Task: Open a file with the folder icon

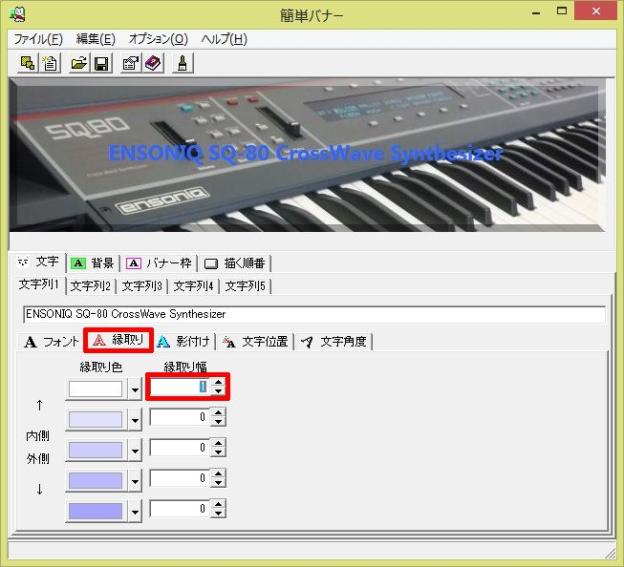Action: (79, 63)
